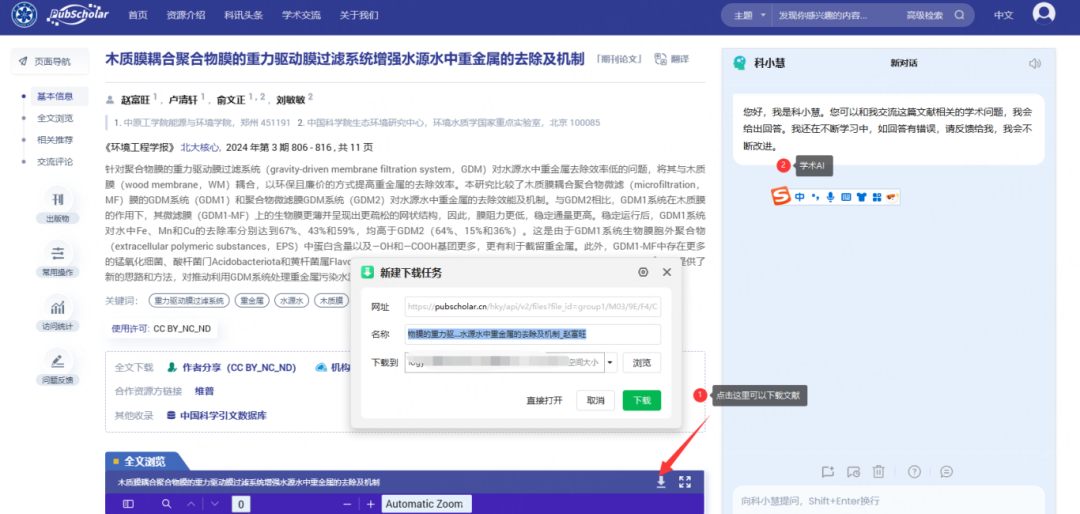Open the 首页 menu item
The height and width of the screenshot is (514, 1080).
(138, 15)
